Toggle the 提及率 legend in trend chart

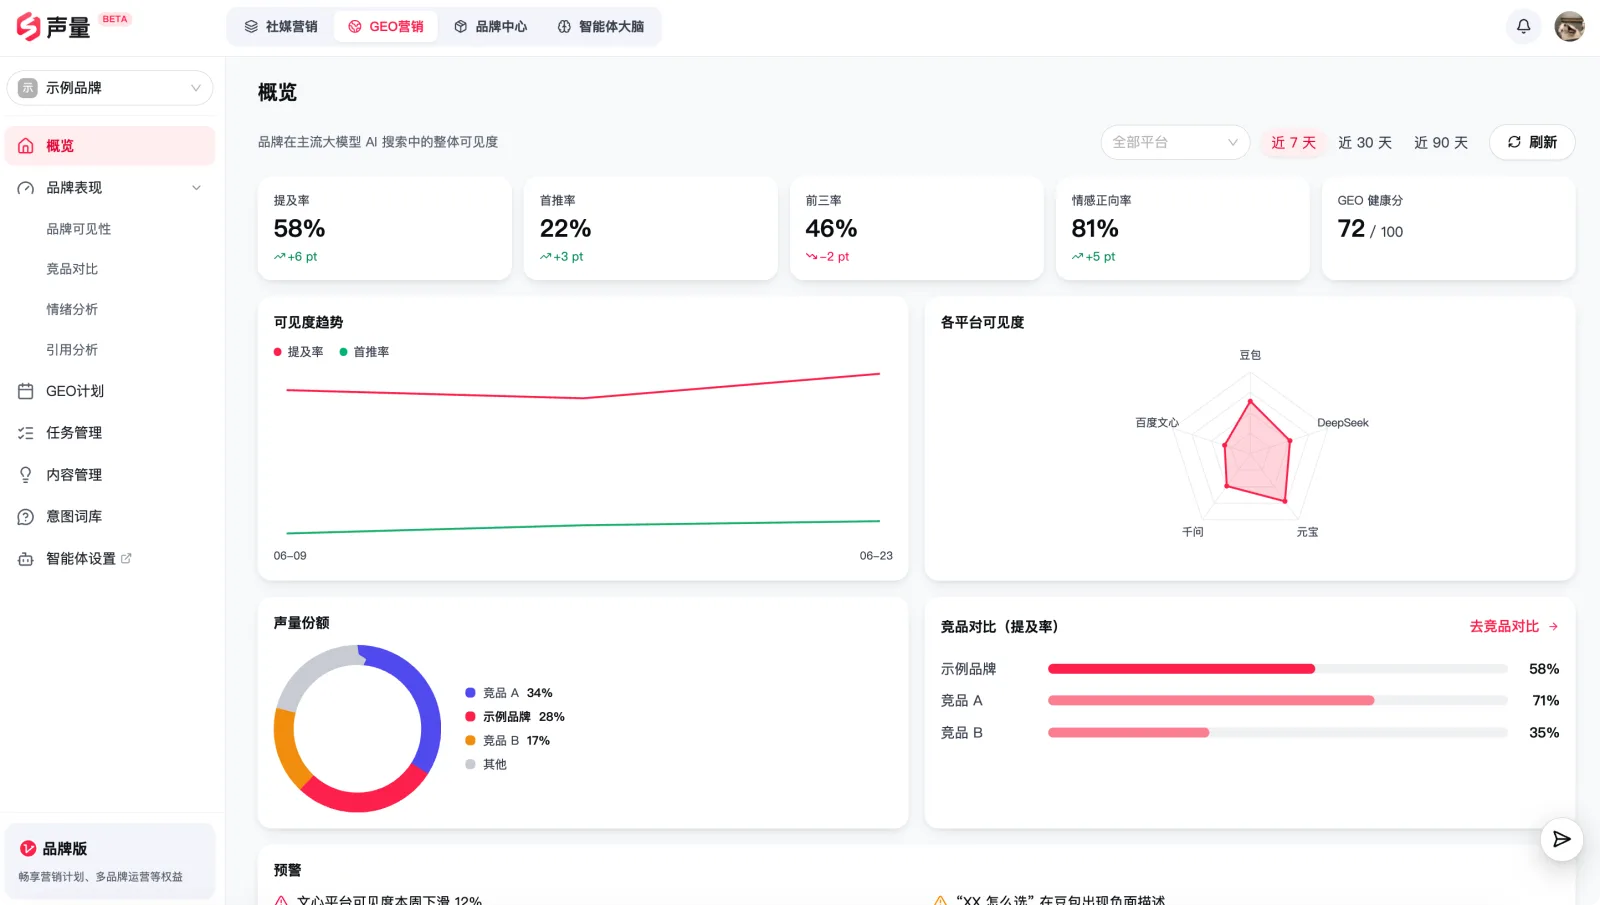click(x=299, y=352)
